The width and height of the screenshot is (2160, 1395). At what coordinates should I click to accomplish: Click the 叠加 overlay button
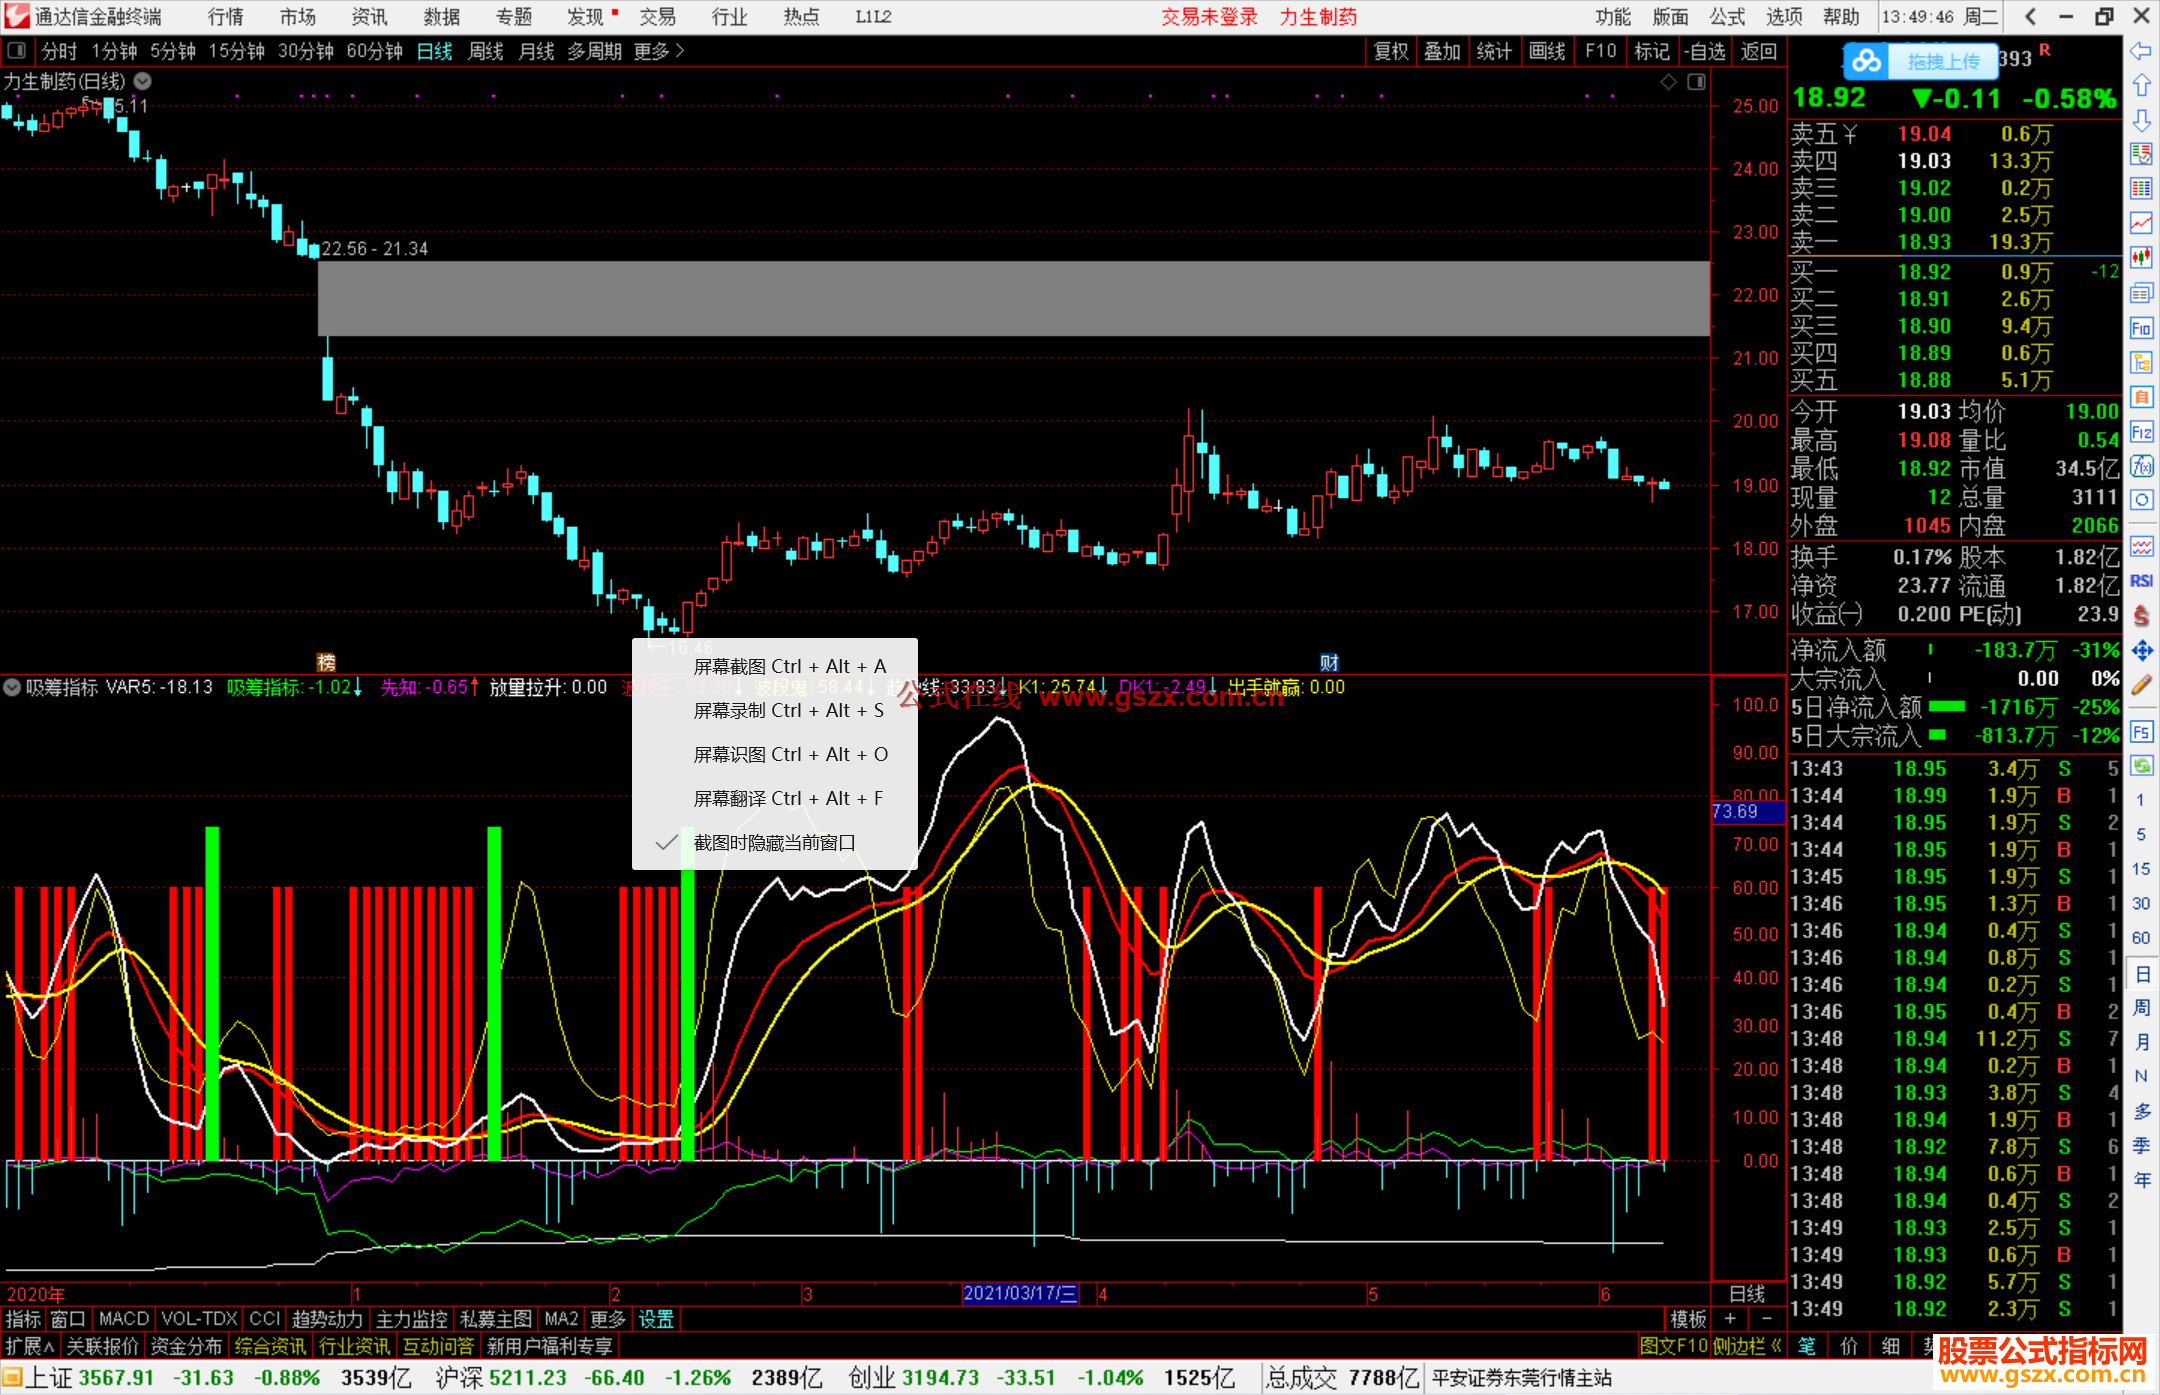tap(1442, 51)
